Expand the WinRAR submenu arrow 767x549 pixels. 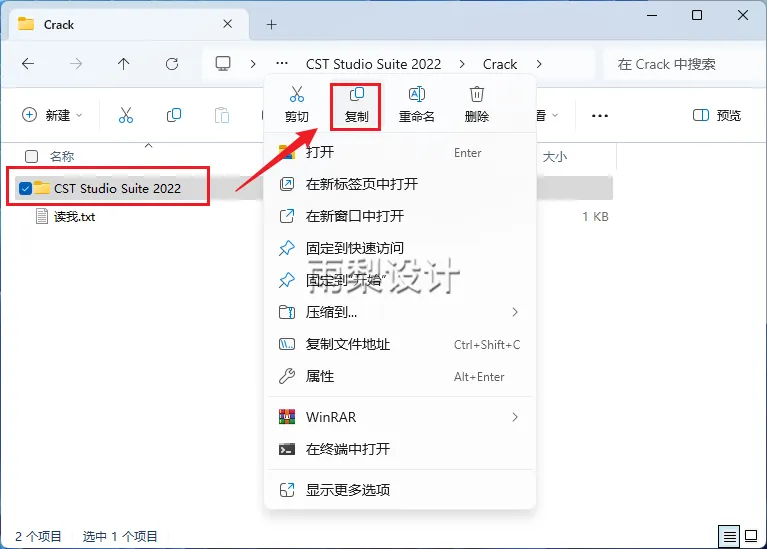click(515, 417)
